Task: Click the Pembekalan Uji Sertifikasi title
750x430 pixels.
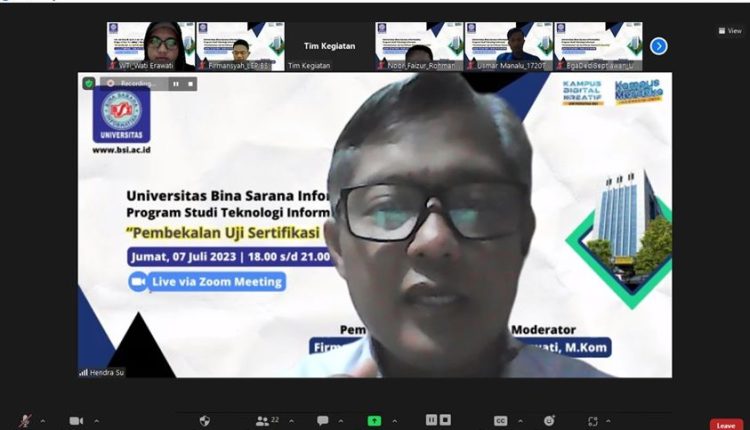Action: tap(225, 232)
